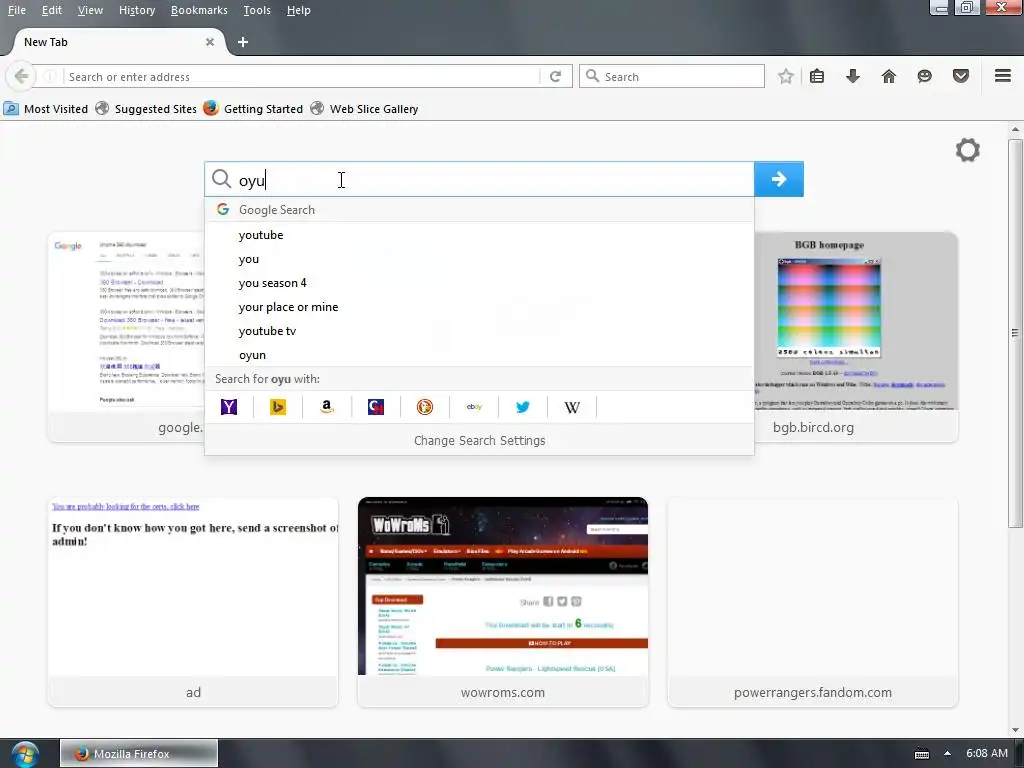The height and width of the screenshot is (768, 1024).
Task: Open the Help menu
Action: 298,10
